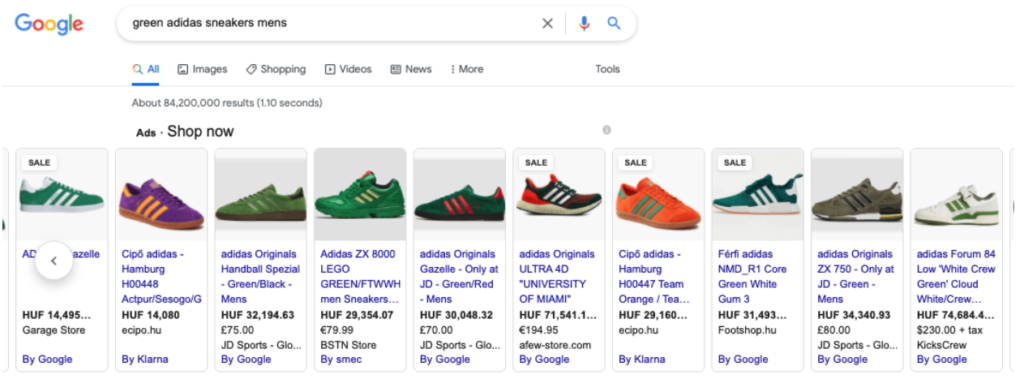Open adidas Originals ZX 750 link
This screenshot has height=379, width=1024.
[856, 276]
